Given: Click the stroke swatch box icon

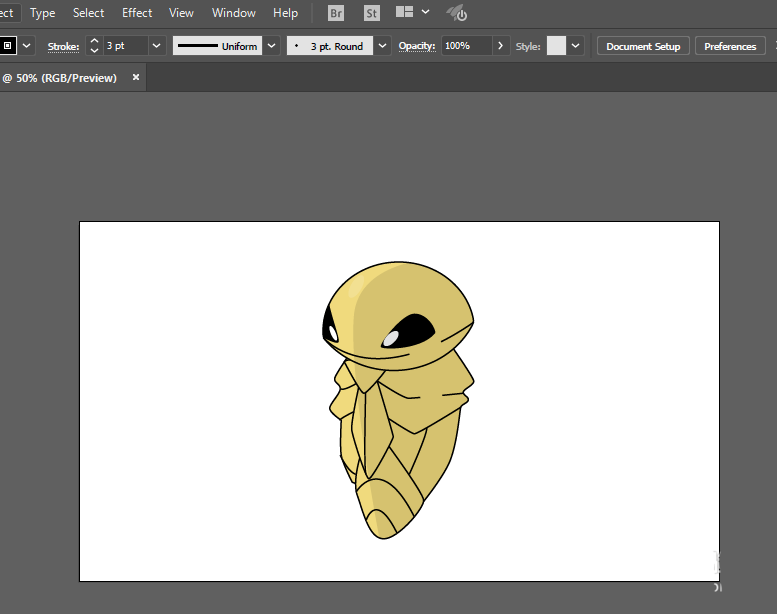Looking at the screenshot, I should click(7, 46).
